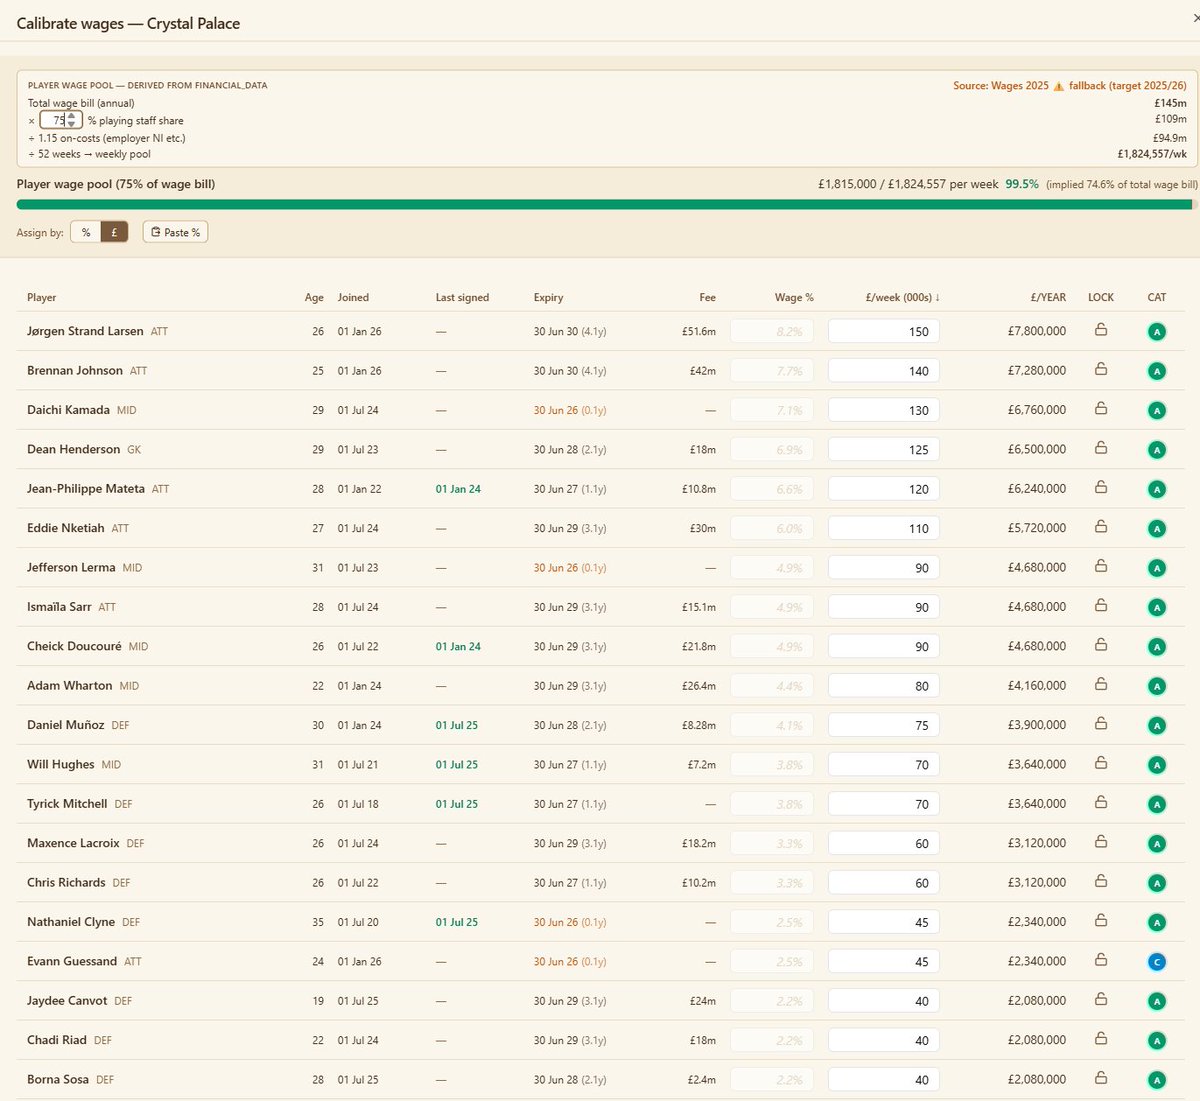1200x1101 pixels.
Task: Click the fallback warning triangle icon
Action: point(1059,86)
